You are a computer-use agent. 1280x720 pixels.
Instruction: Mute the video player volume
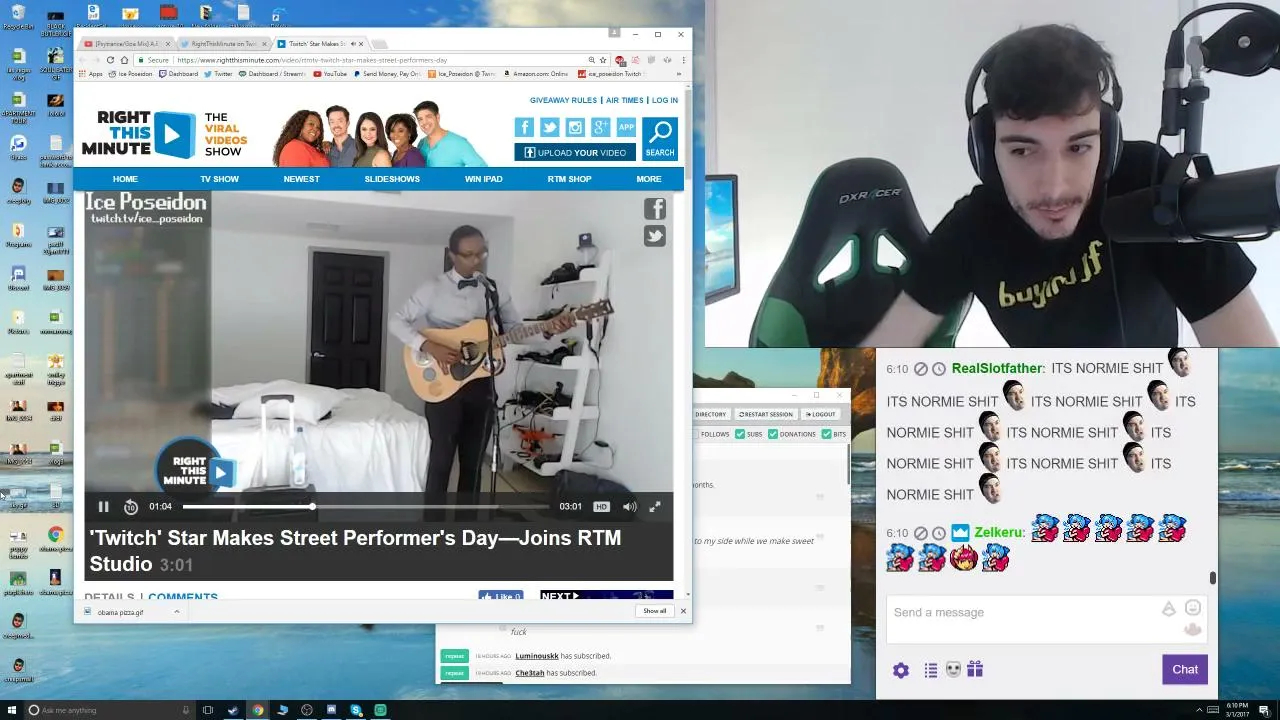629,507
